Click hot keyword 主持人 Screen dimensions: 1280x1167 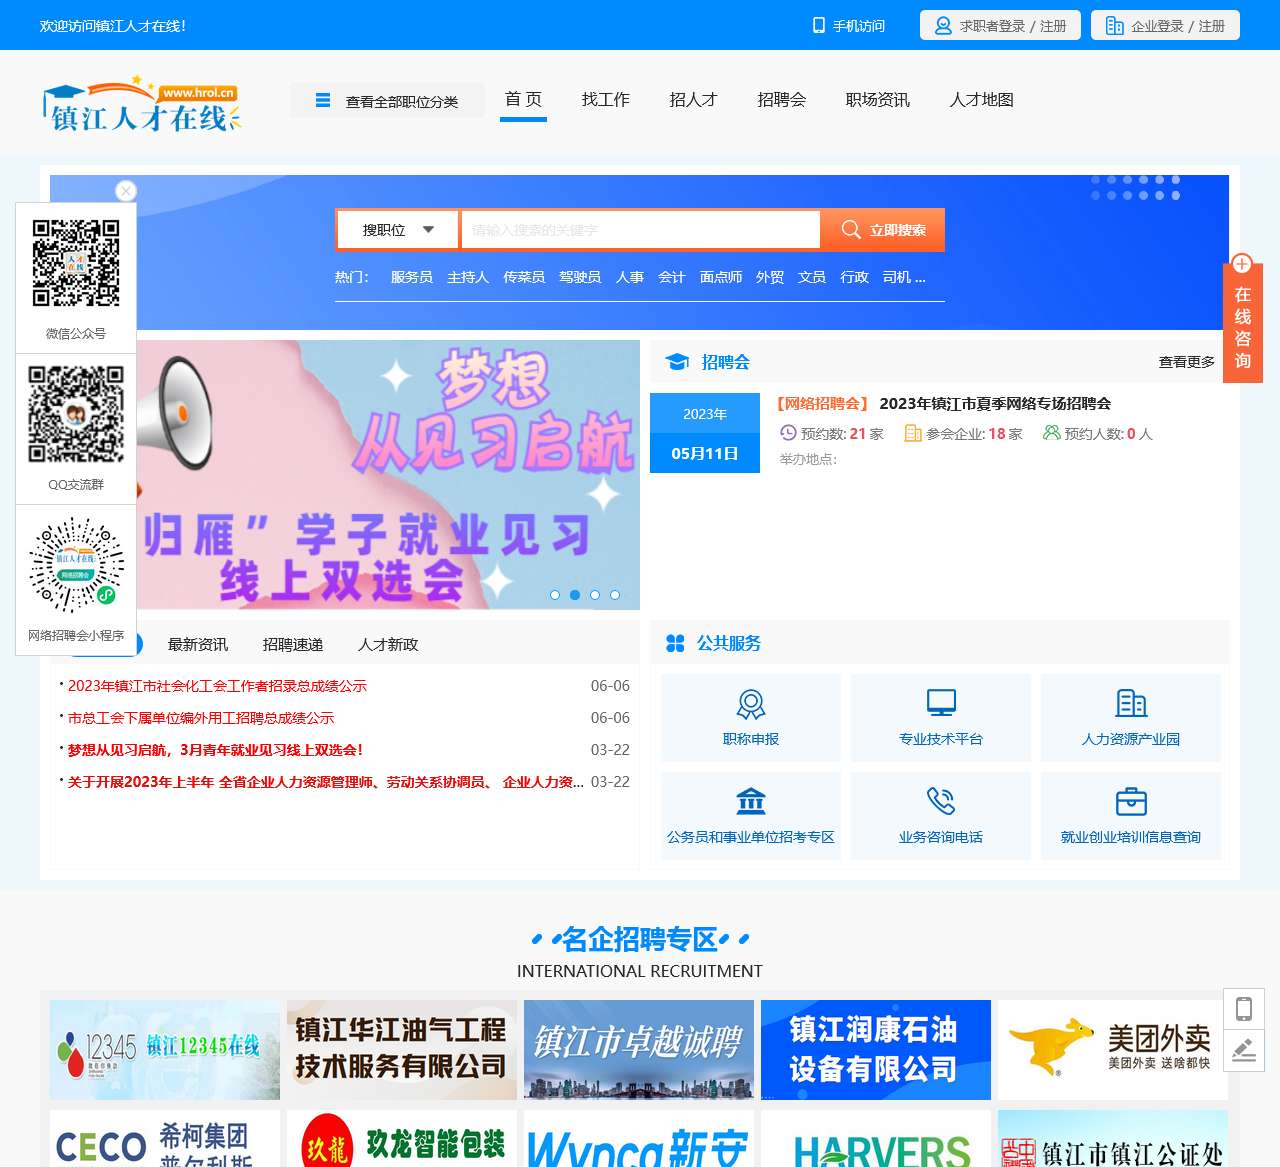pyautogui.click(x=468, y=277)
